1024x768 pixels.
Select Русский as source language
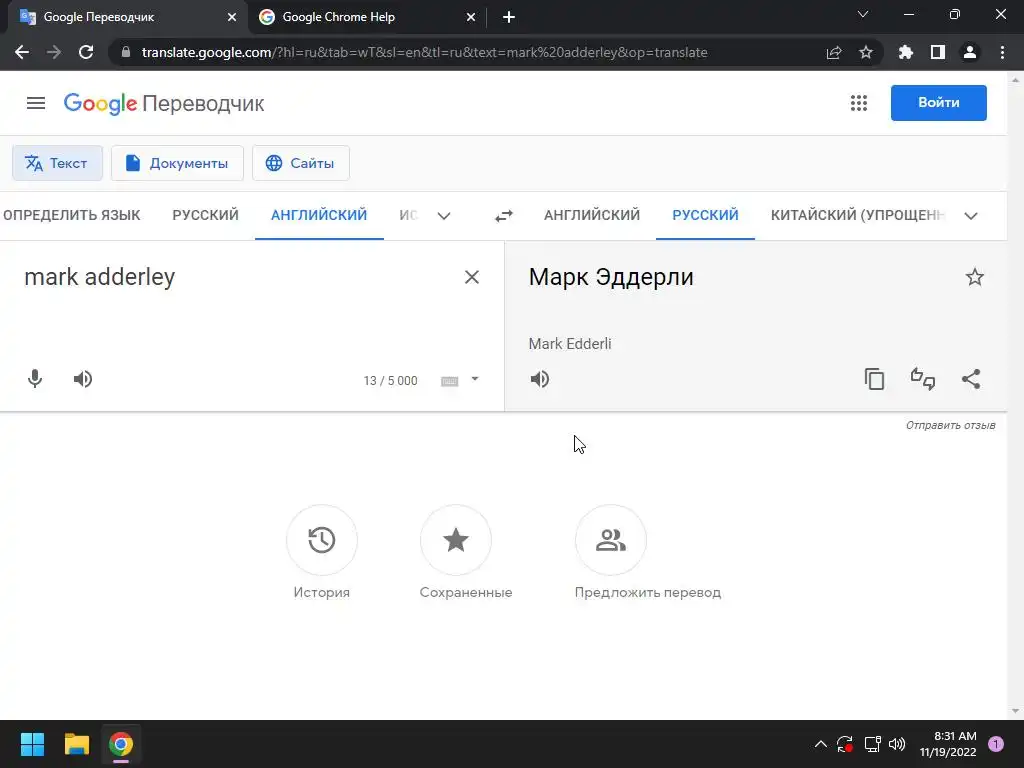[x=206, y=216]
